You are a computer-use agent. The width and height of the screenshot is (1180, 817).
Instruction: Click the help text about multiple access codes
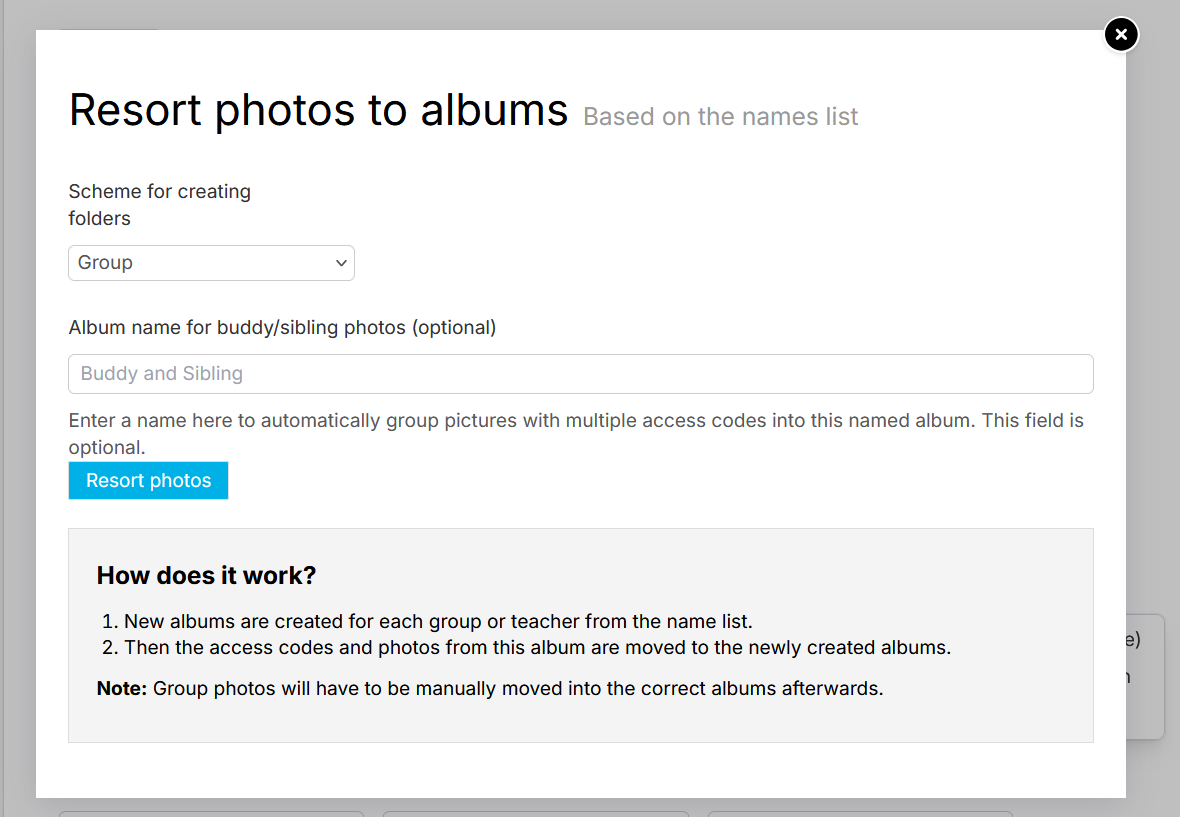click(x=576, y=433)
